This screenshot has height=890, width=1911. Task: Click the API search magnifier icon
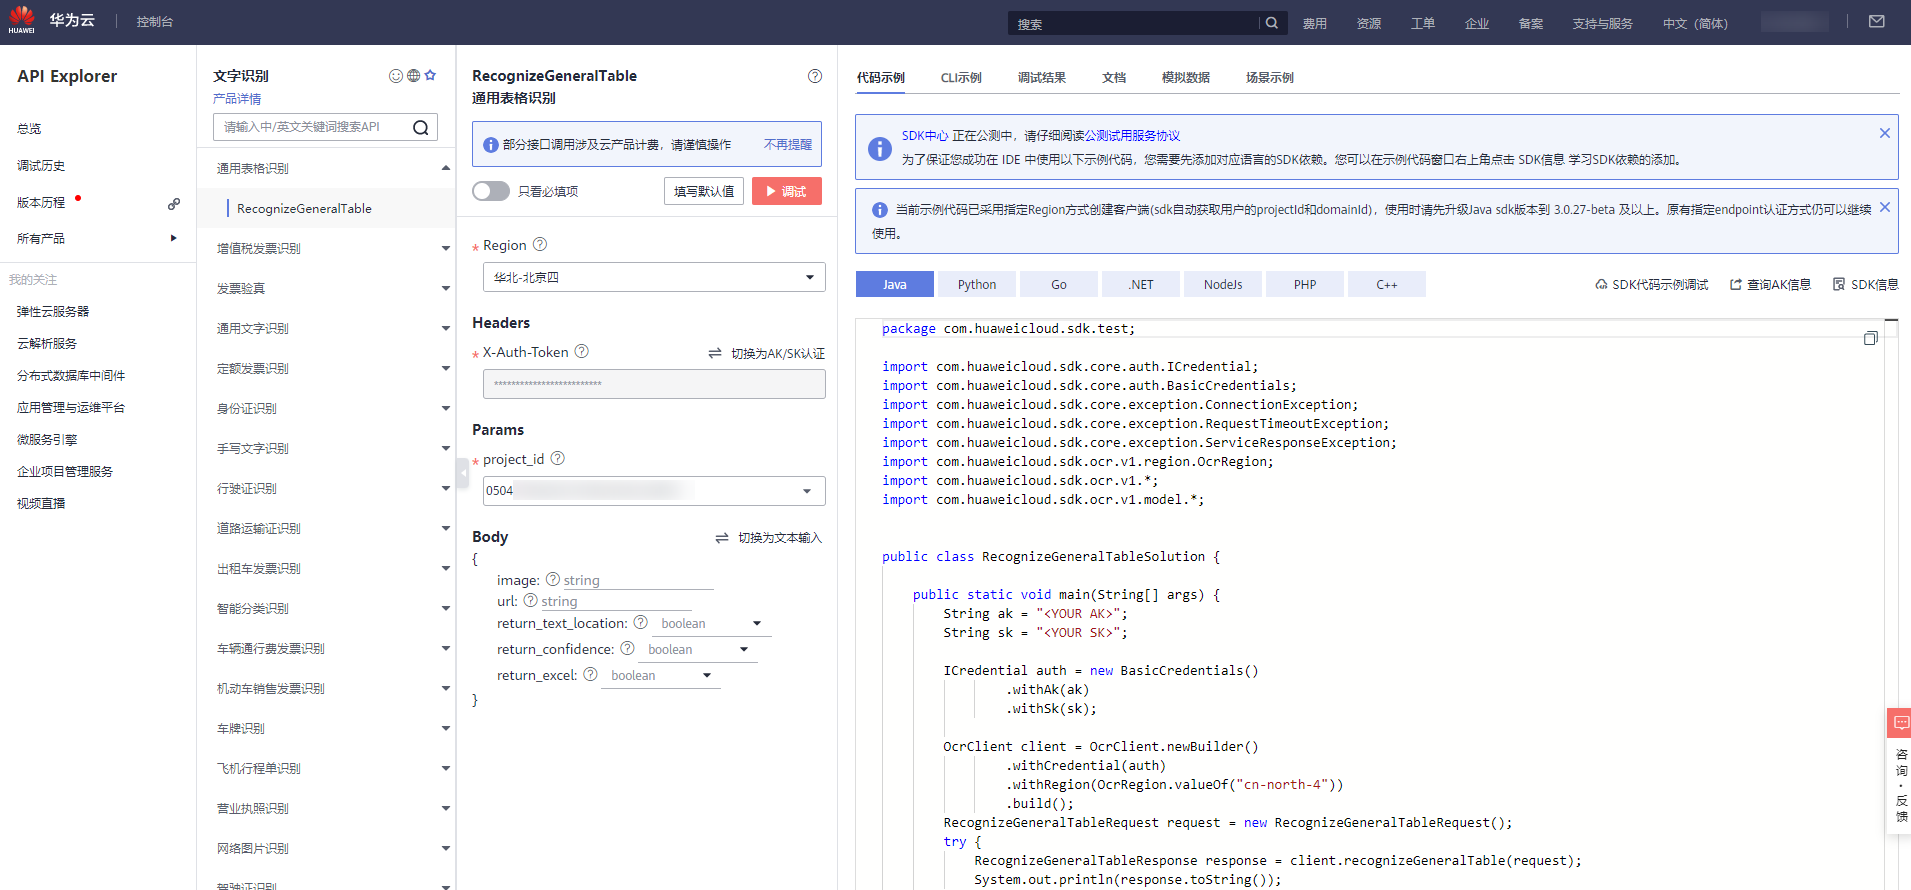[421, 127]
